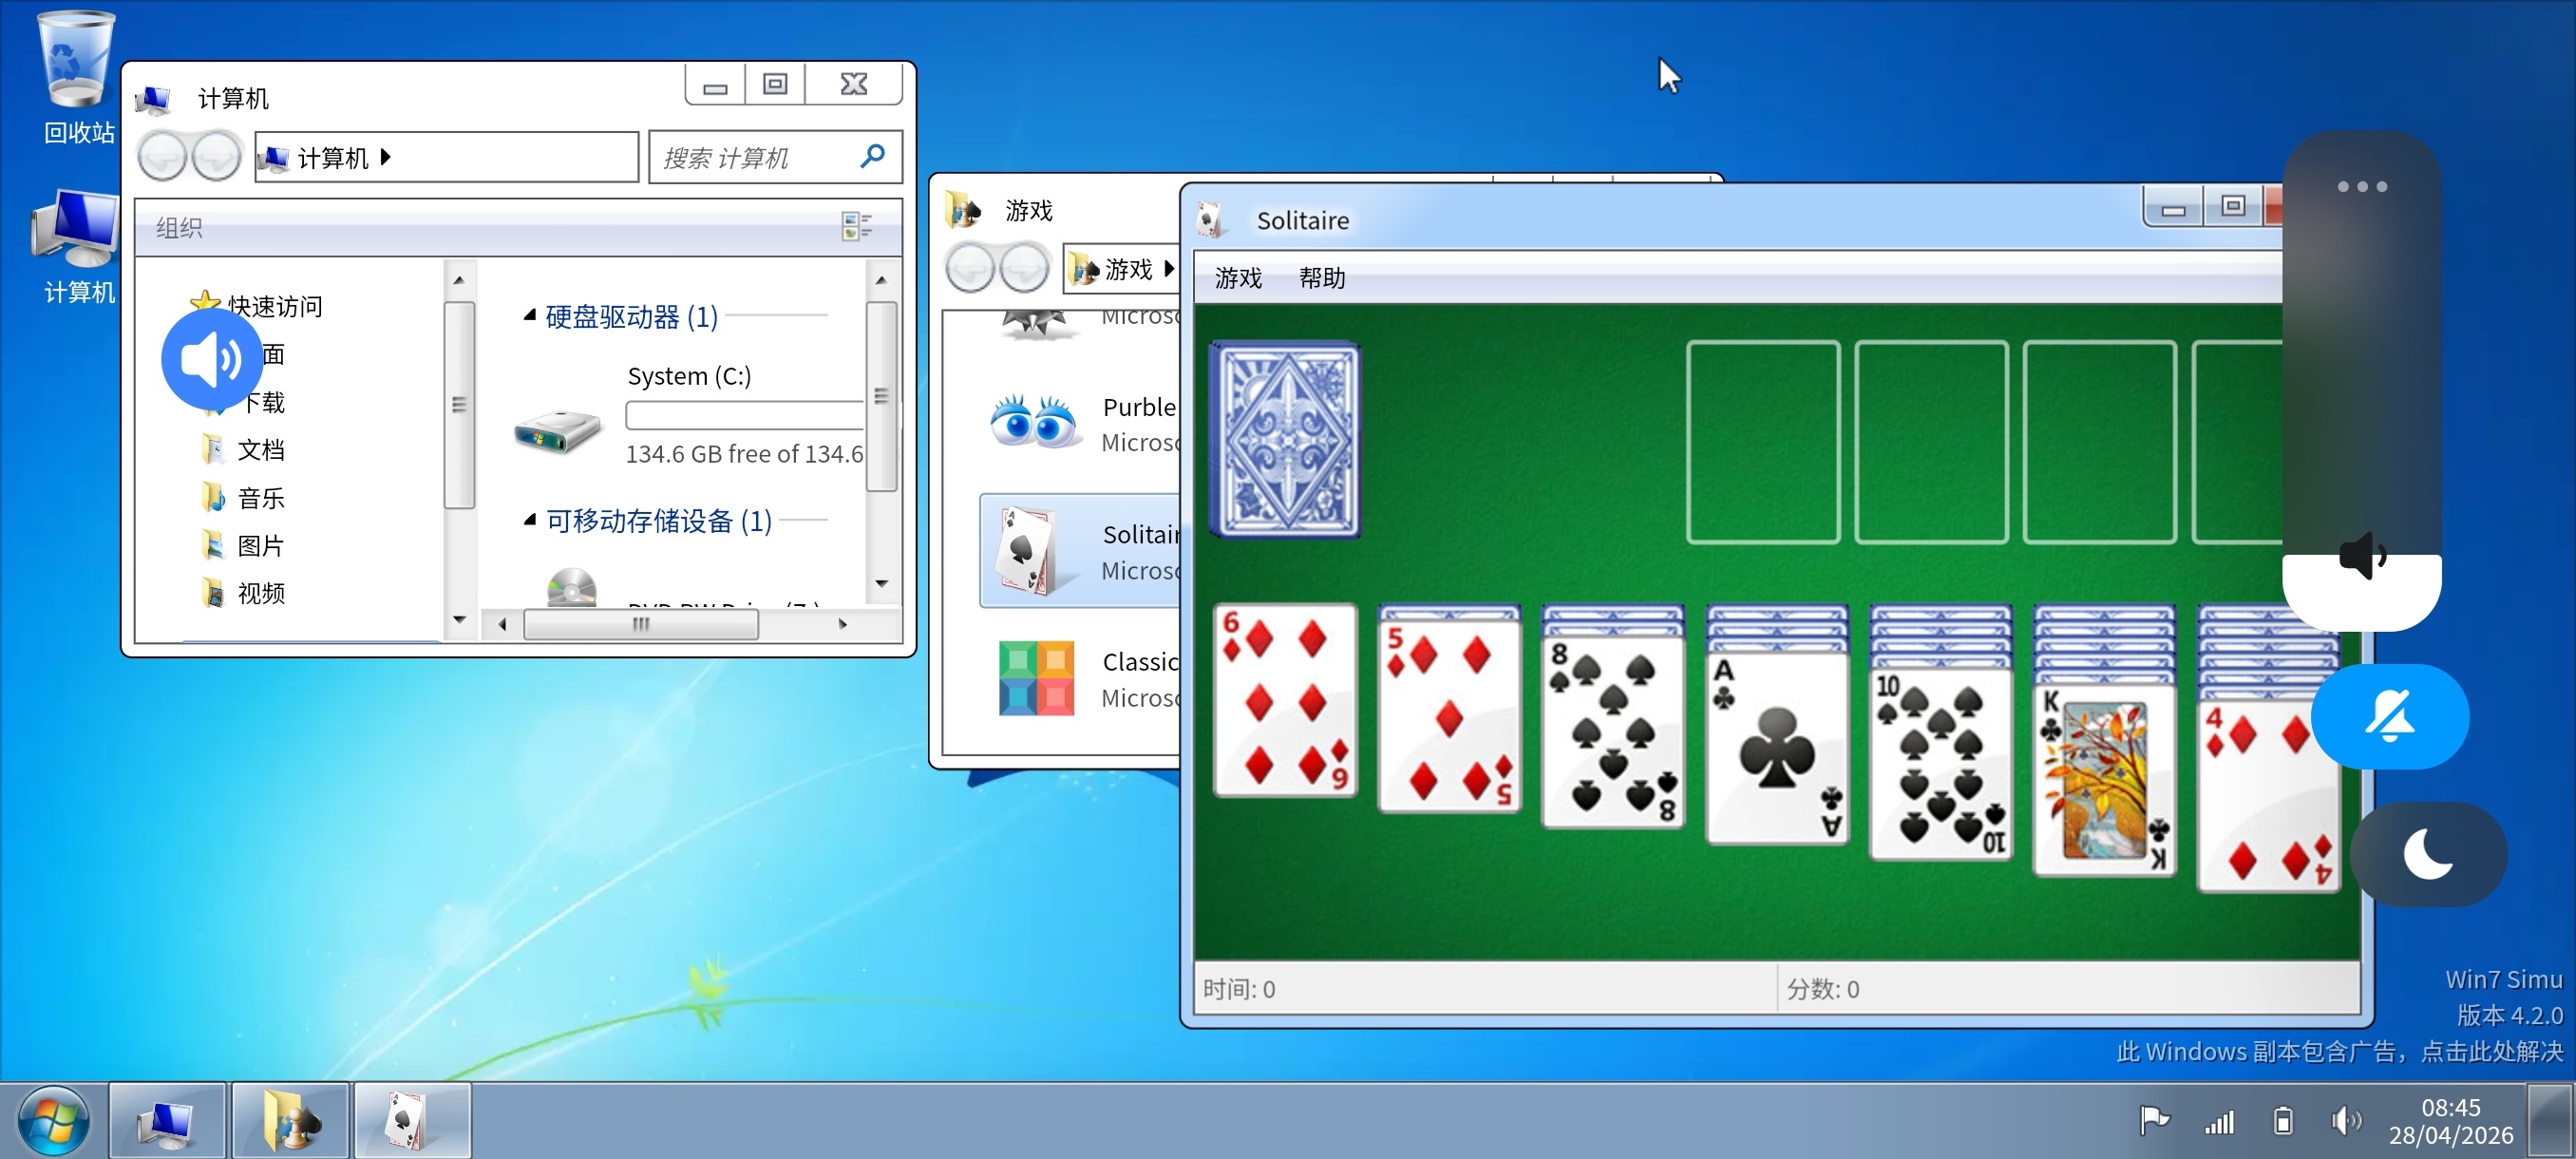Screen dimensions: 2576x1159
Task: Select the six of diamonds card
Action: pyautogui.click(x=1285, y=701)
